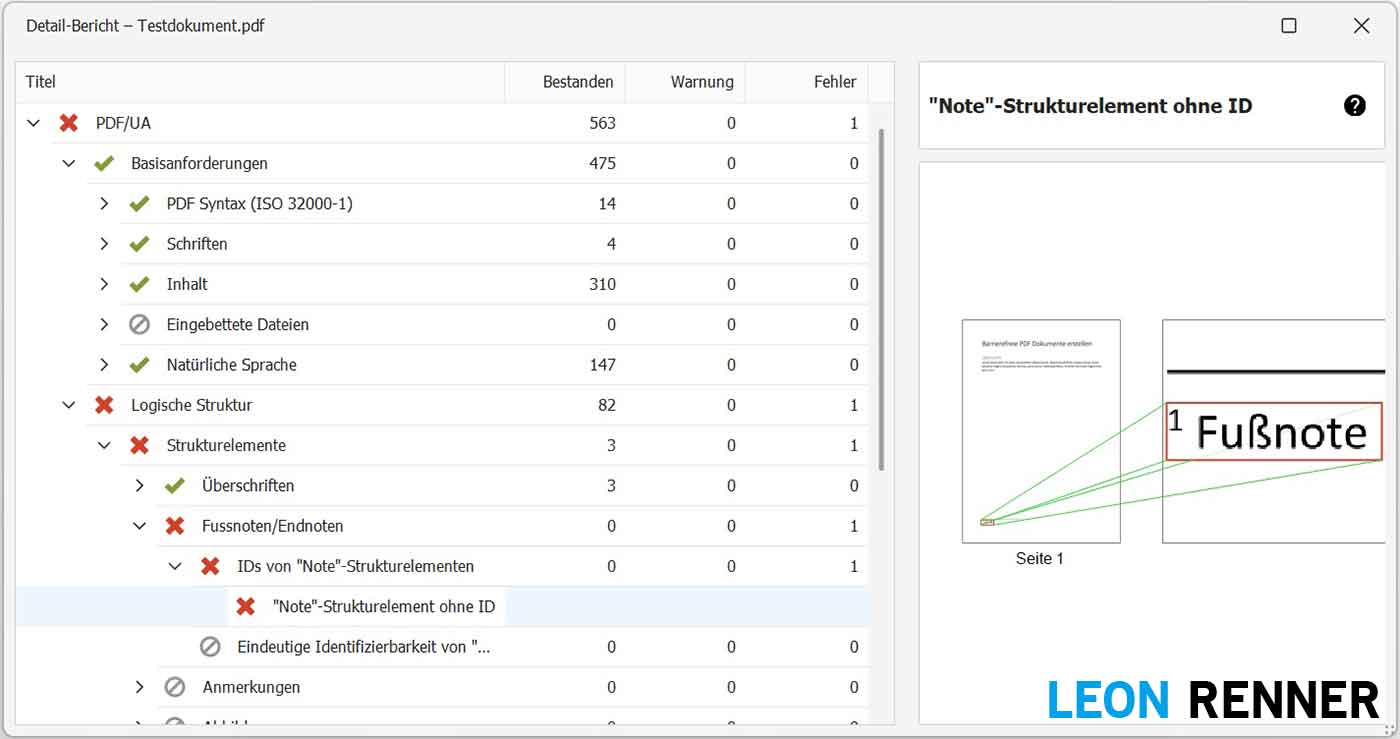The height and width of the screenshot is (739, 1400).
Task: Click the green checkmark beside Basisanforderungen
Action: [104, 163]
